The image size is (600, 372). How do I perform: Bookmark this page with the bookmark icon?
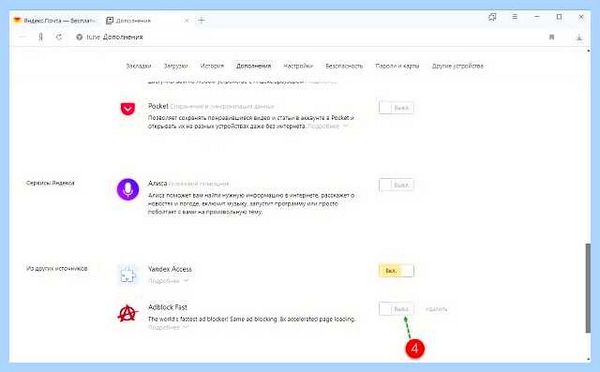click(x=551, y=37)
